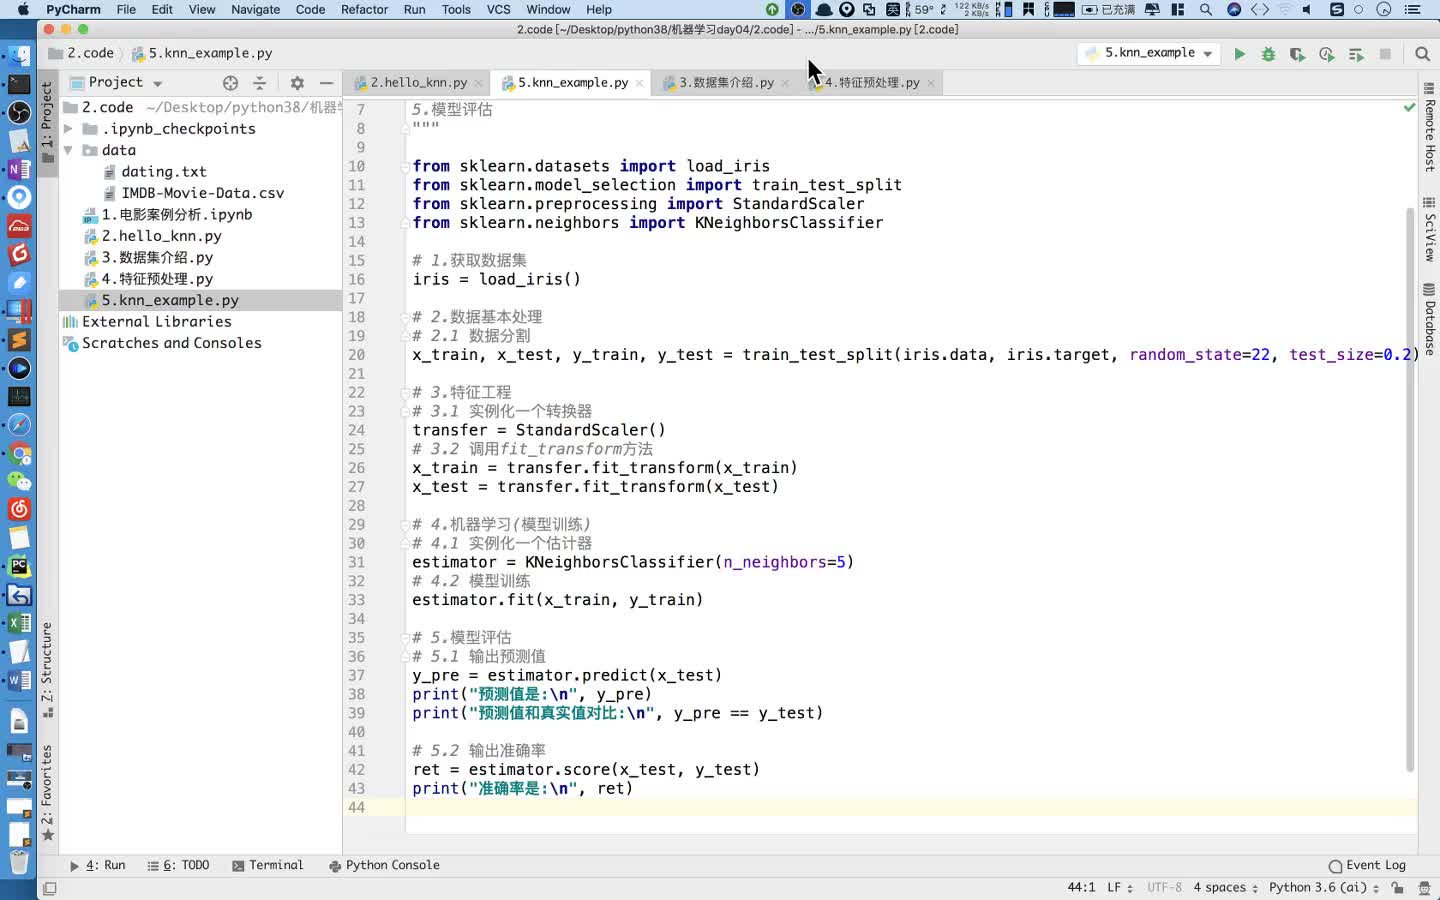Change 4 spaces indent setting
The height and width of the screenshot is (900, 1440).
click(x=1225, y=888)
